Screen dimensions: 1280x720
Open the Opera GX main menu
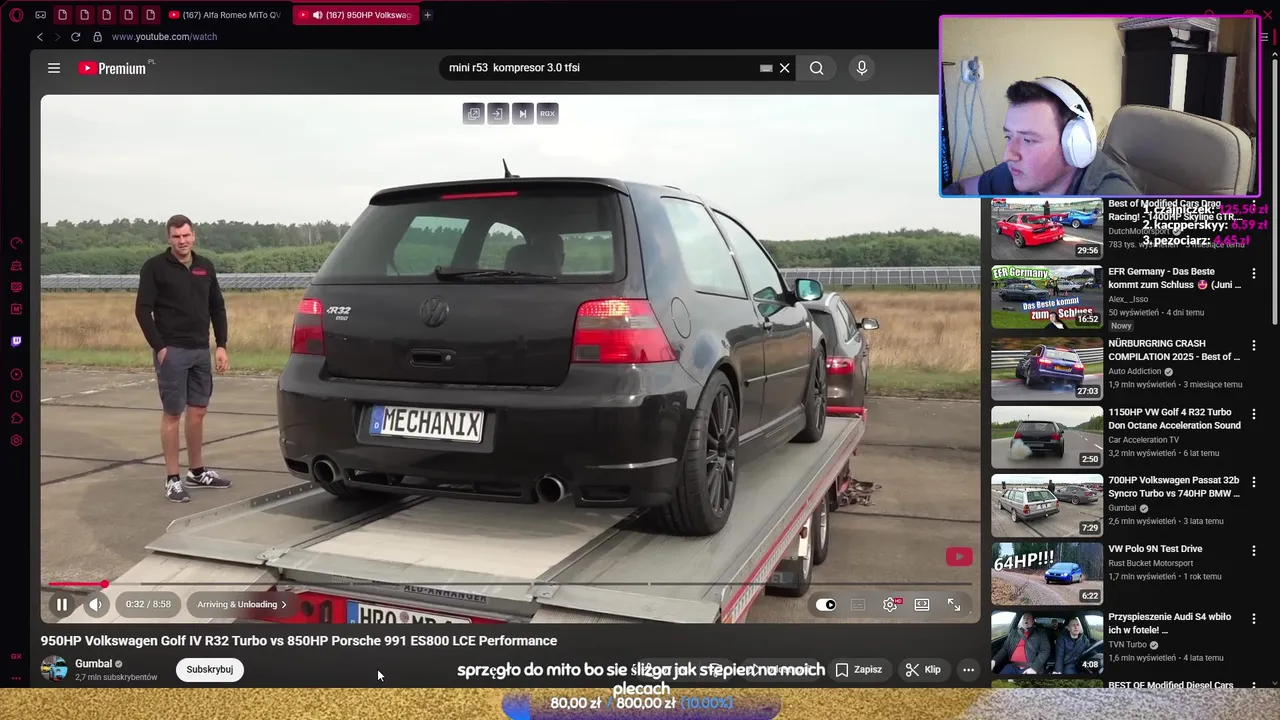pyautogui.click(x=16, y=15)
